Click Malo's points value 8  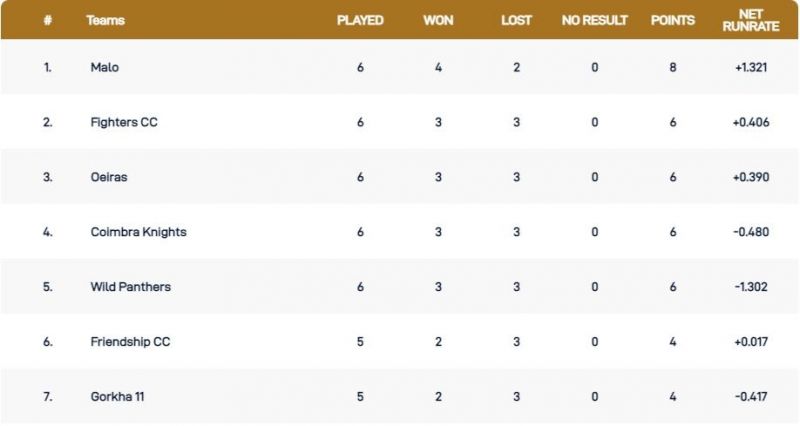click(673, 68)
